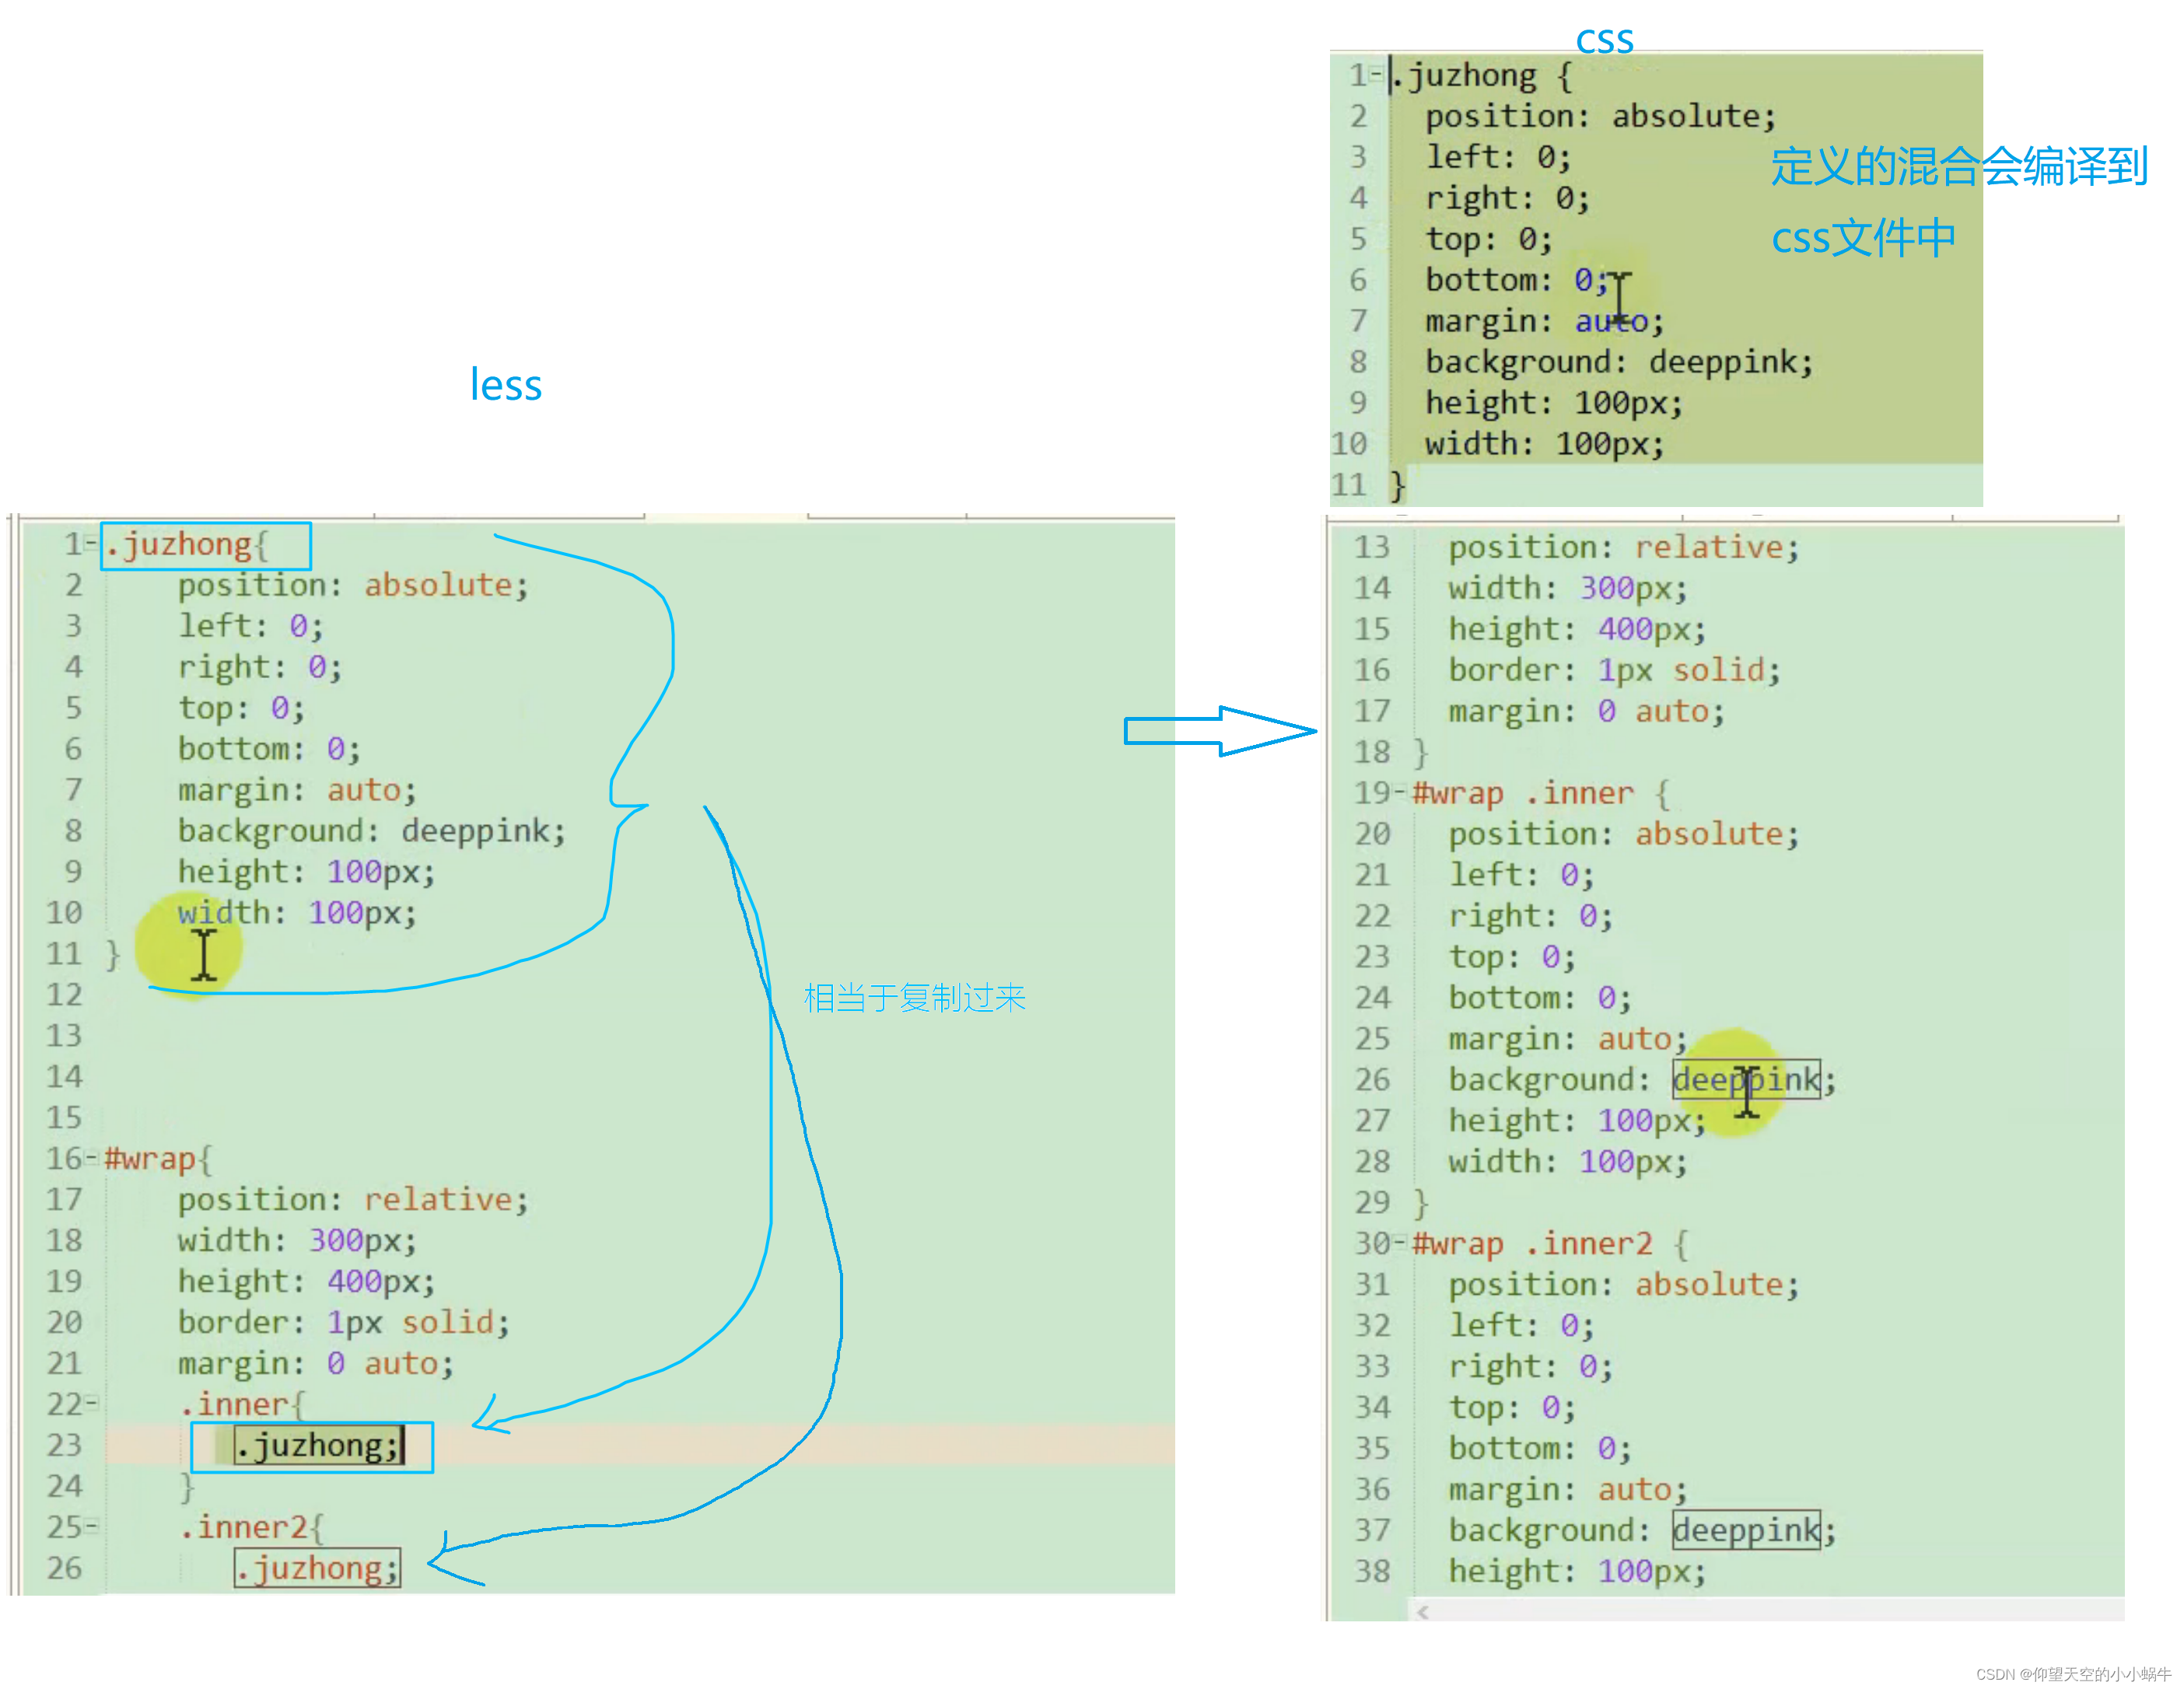The height and width of the screenshot is (1689, 2184).
Task: Click 'bottom: 0;' on css output line 35
Action: coord(1540,1448)
